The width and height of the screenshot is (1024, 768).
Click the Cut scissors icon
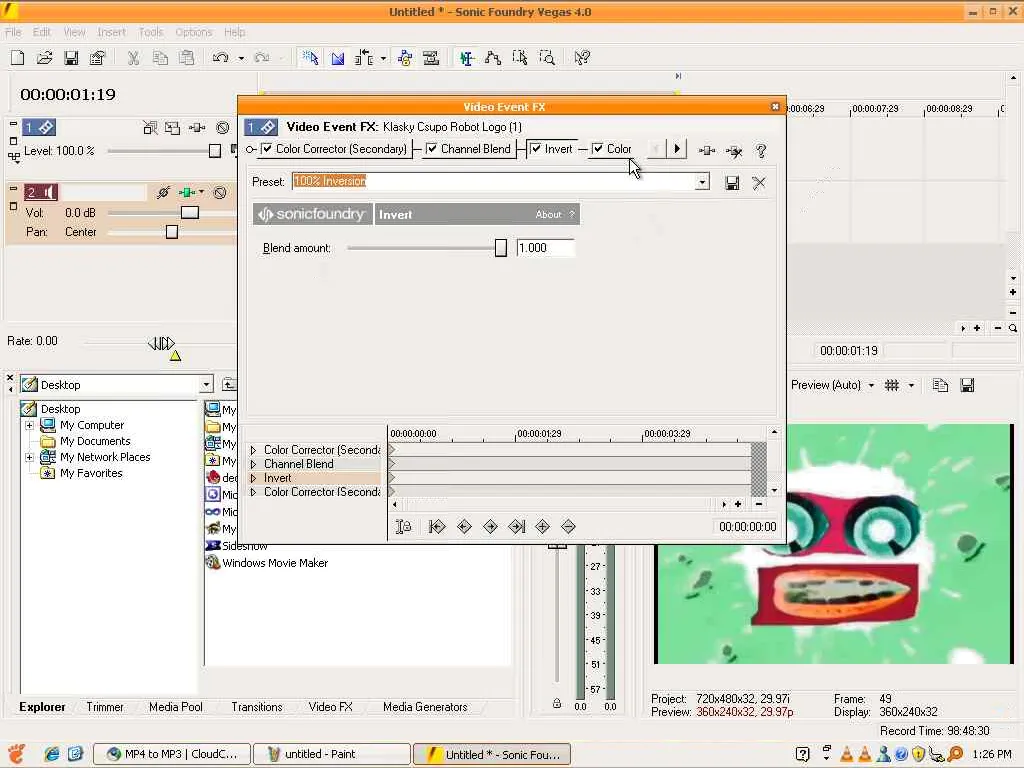pos(133,58)
